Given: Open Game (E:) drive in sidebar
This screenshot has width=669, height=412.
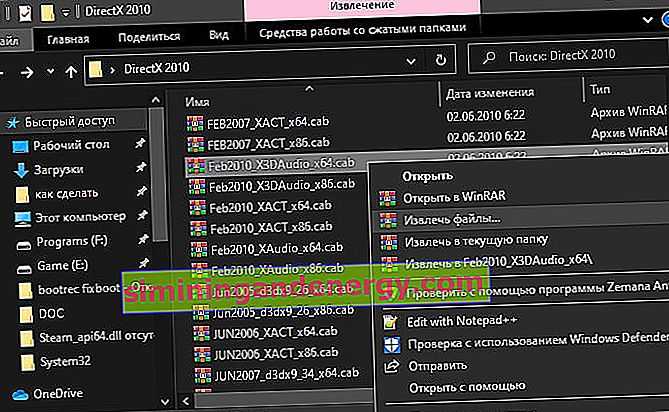Looking at the screenshot, I should coord(62,265).
